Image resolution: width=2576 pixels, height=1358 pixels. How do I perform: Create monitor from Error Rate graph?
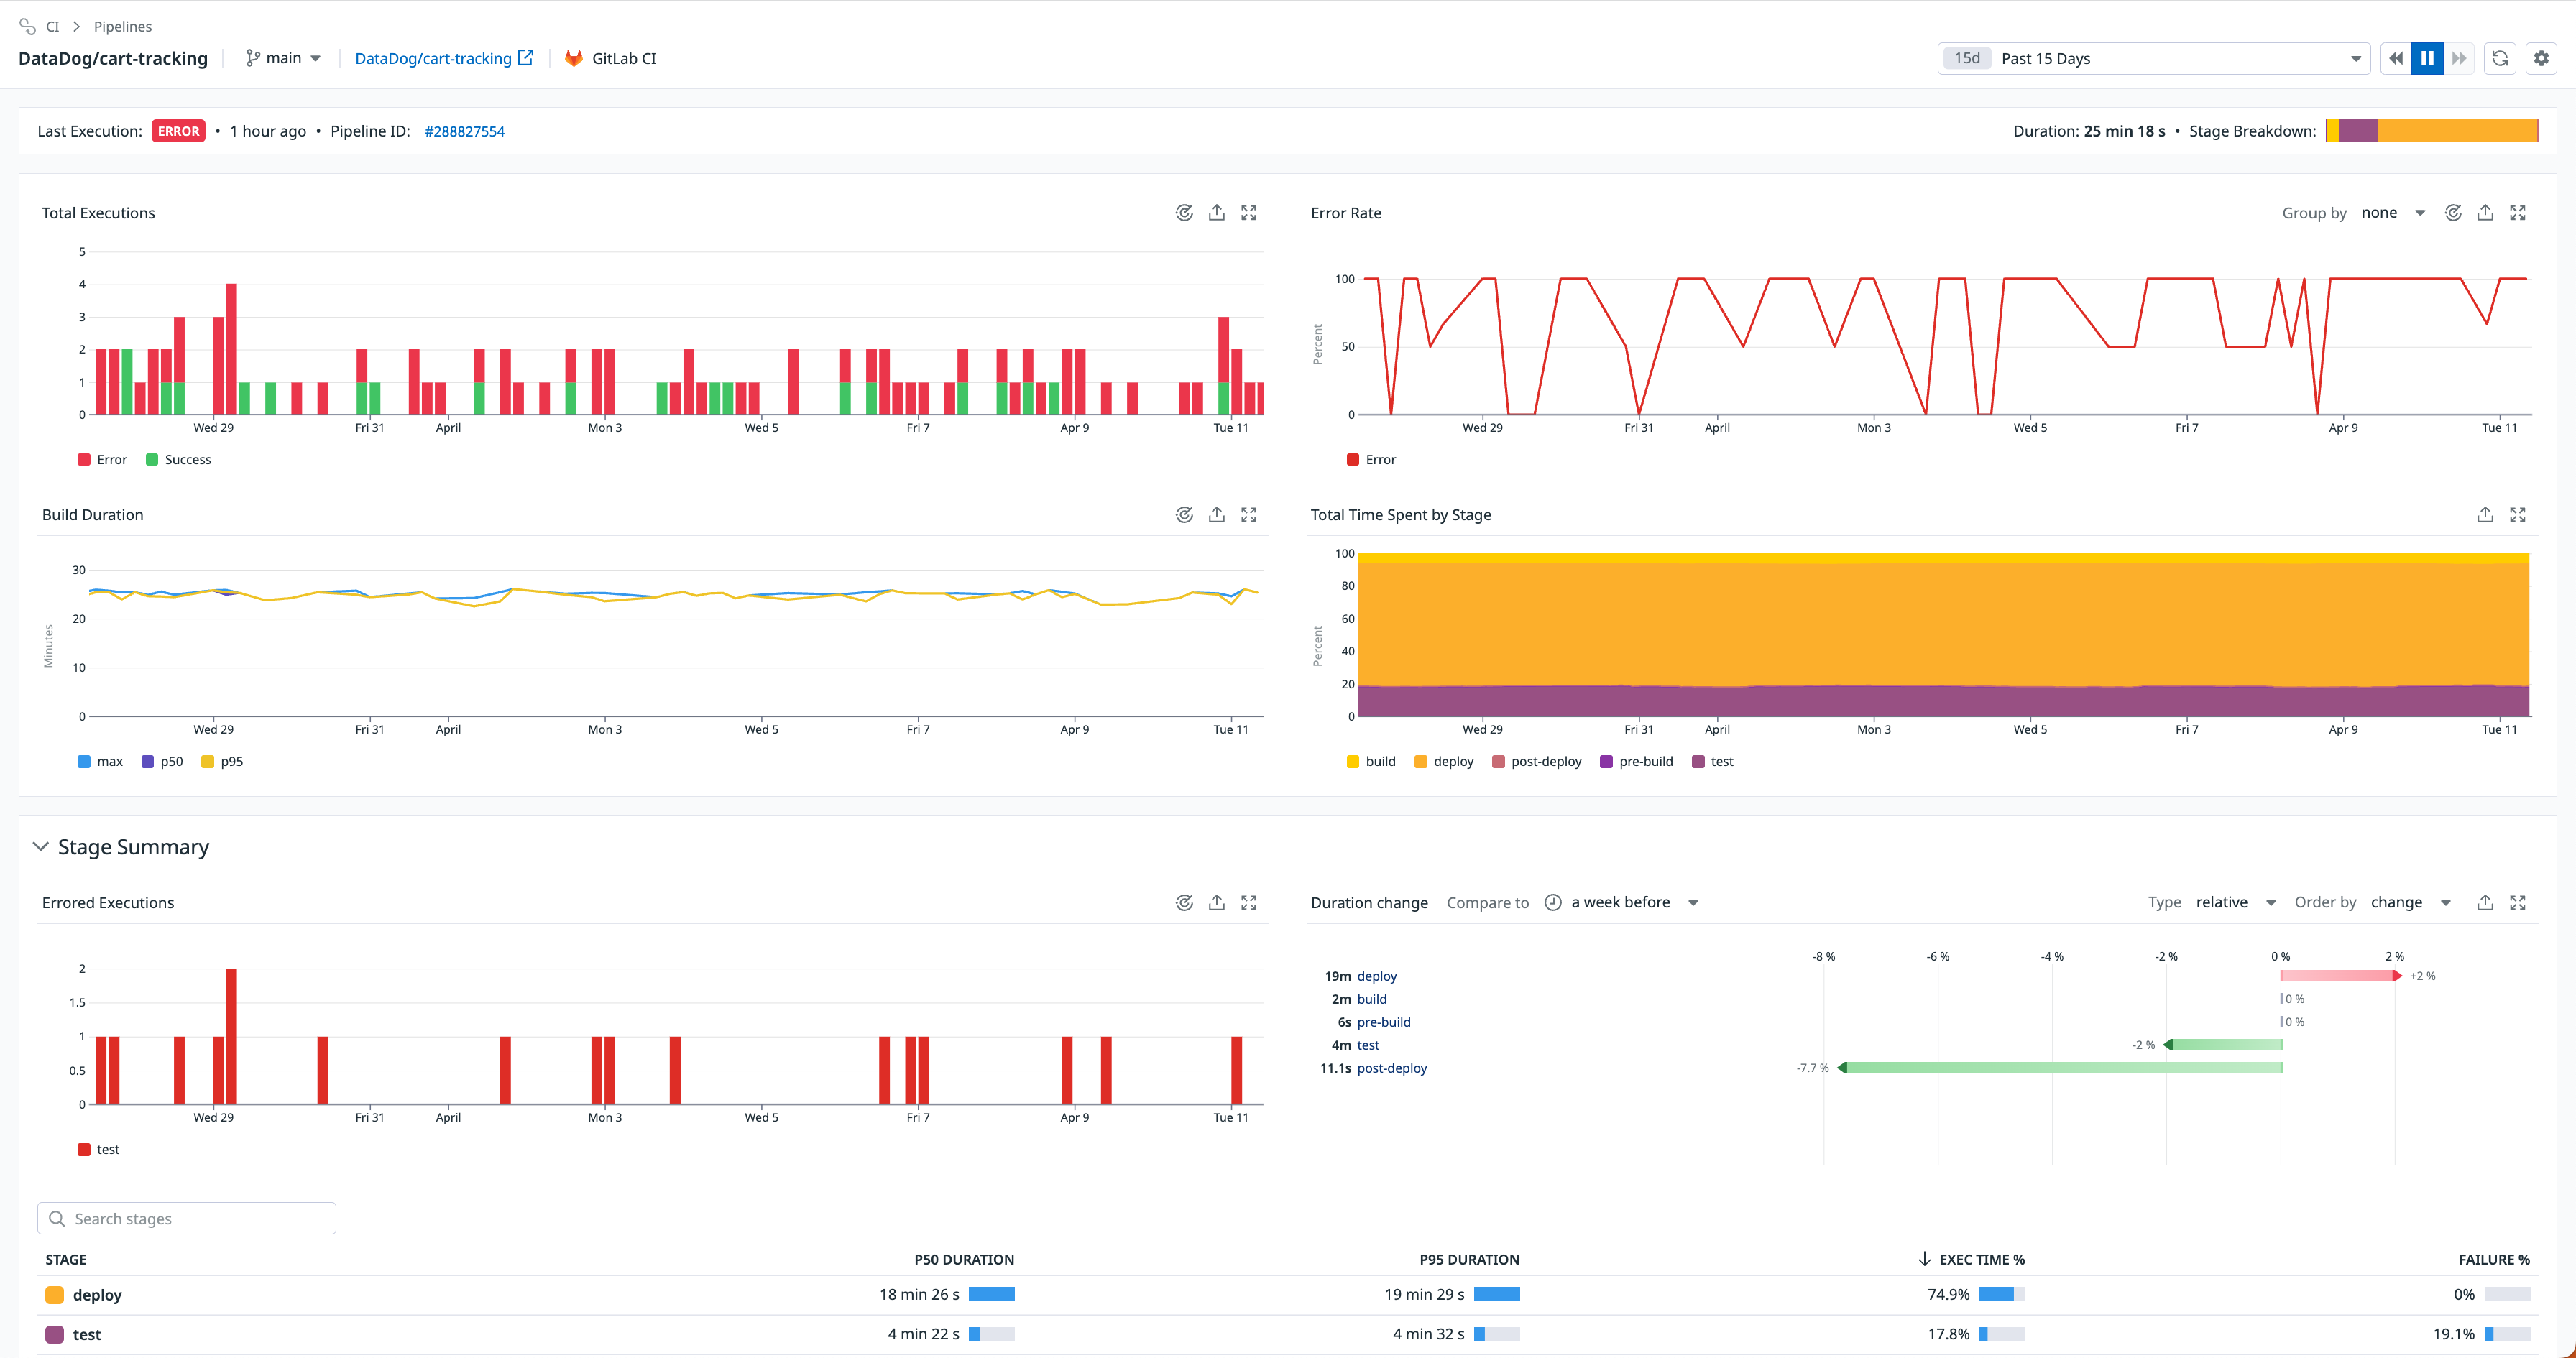(x=2453, y=213)
